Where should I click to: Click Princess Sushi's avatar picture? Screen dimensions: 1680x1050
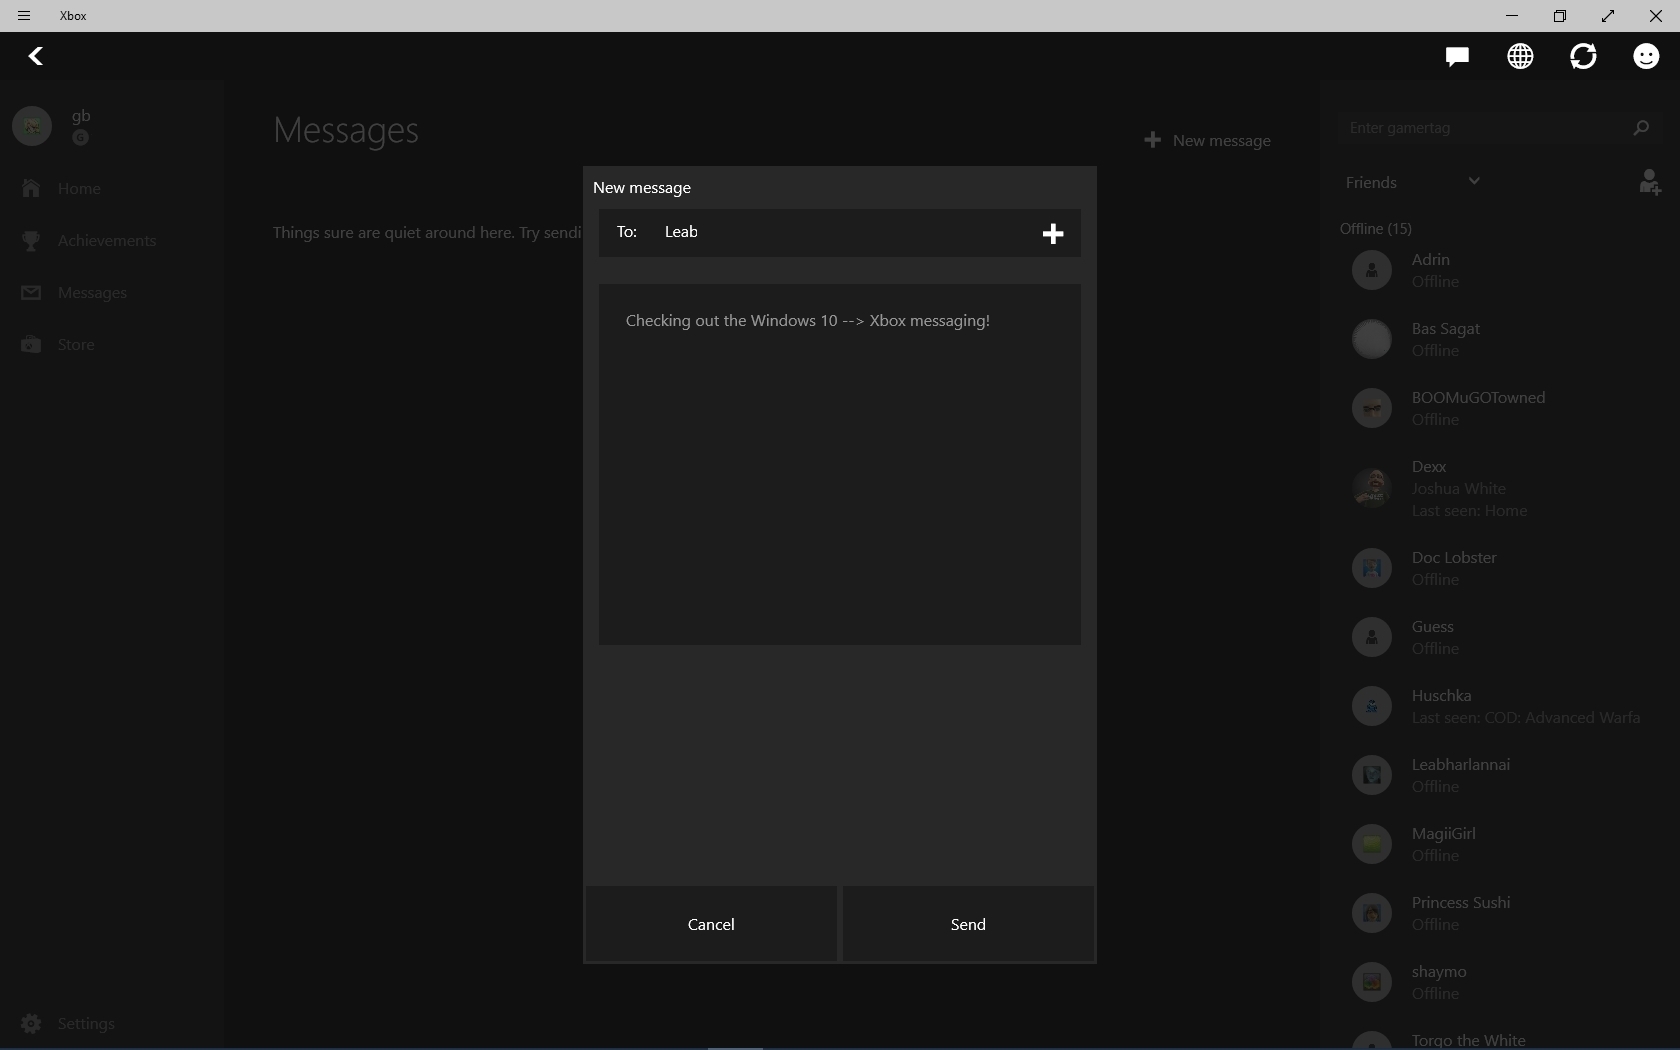click(x=1372, y=913)
